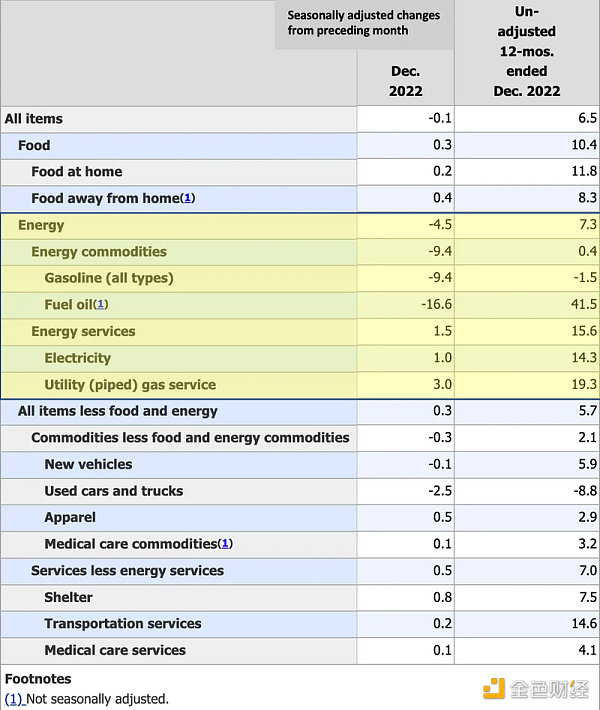Select the All items row label
Image resolution: width=600 pixels, height=710 pixels.
pos(33,119)
